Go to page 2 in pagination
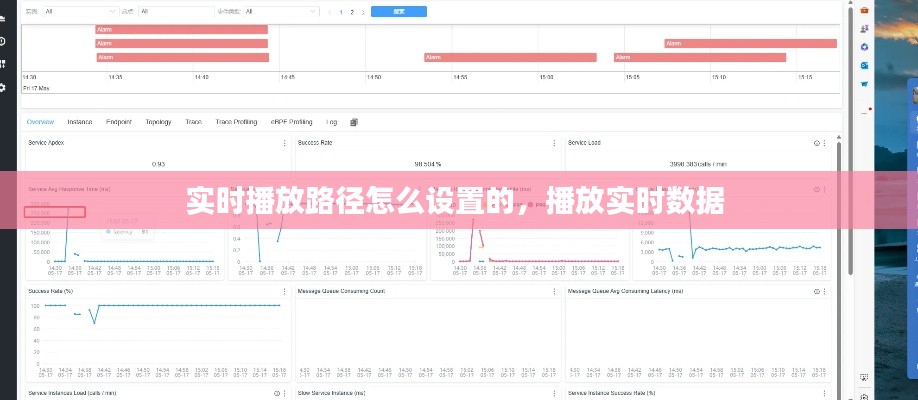 coord(351,12)
